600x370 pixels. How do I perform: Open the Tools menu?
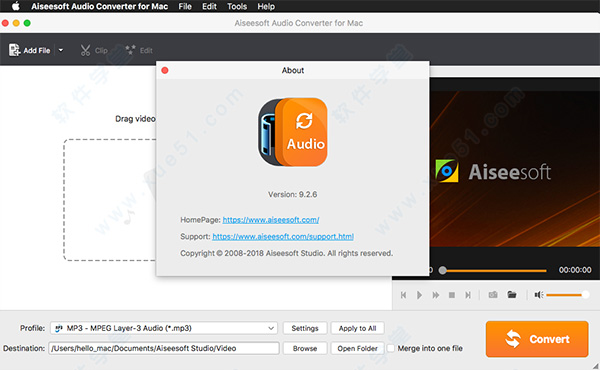pos(237,6)
